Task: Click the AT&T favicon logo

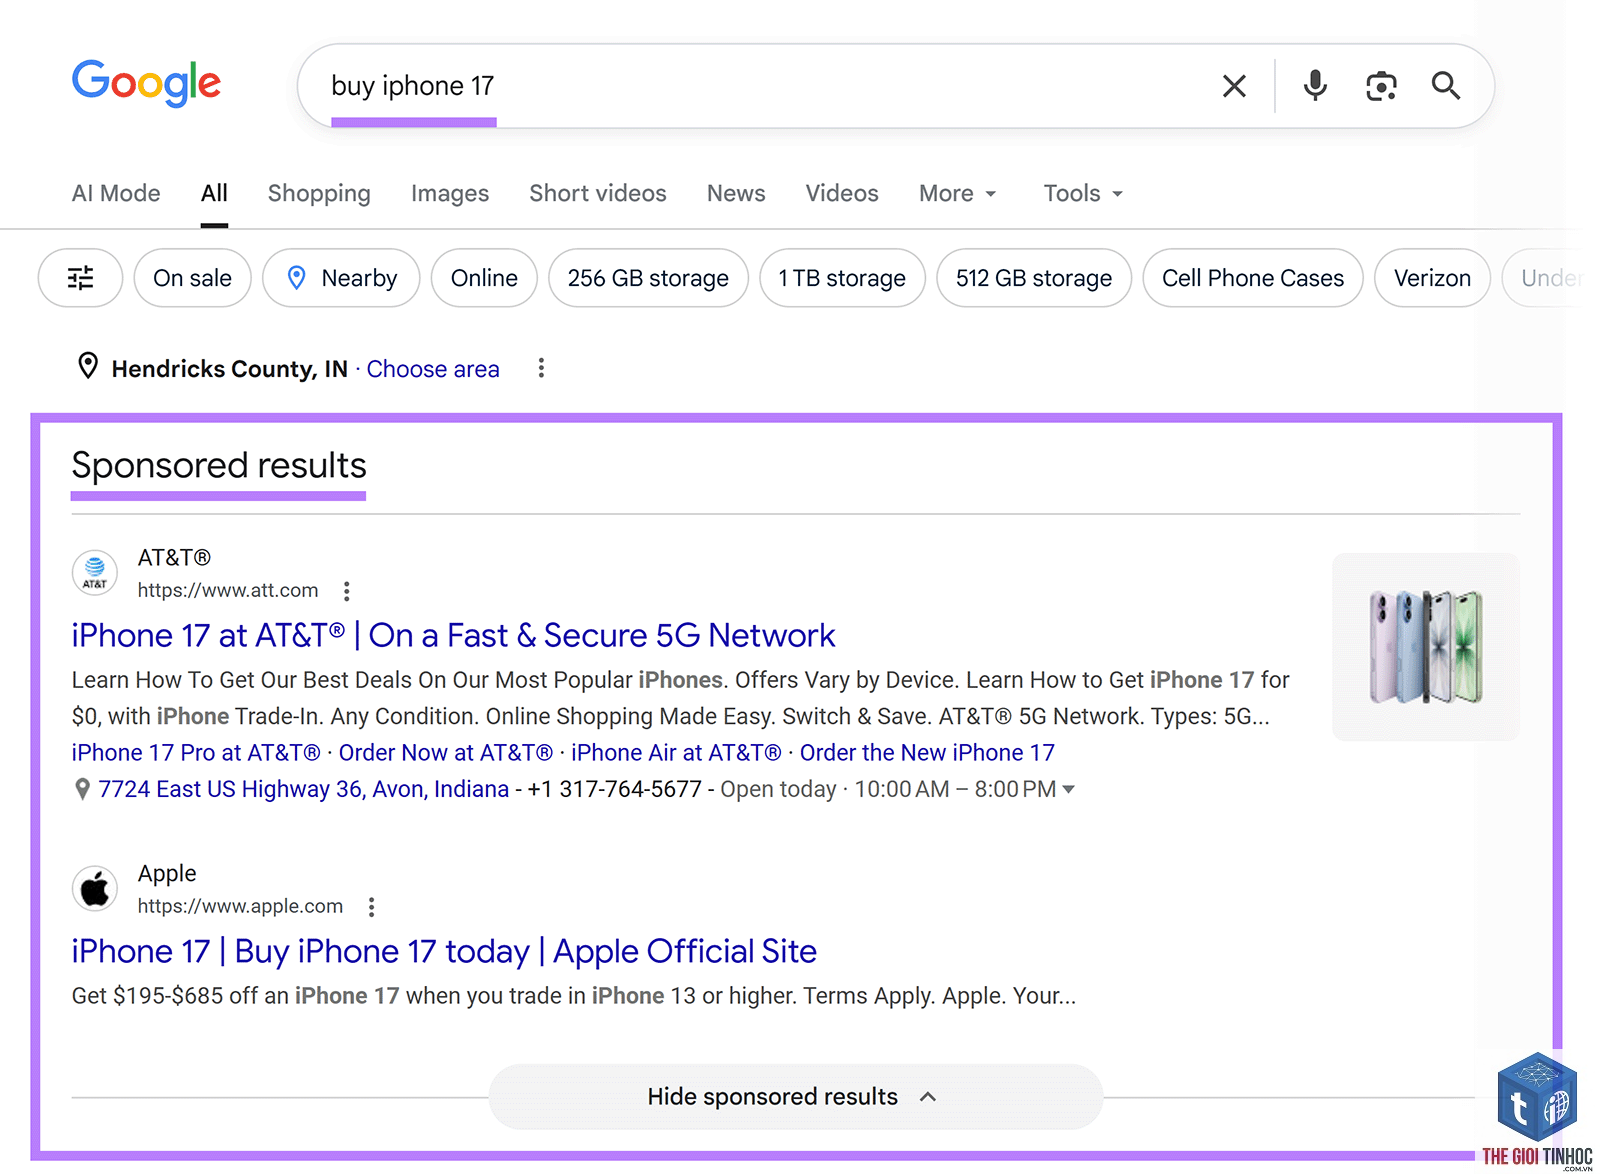Action: (95, 573)
